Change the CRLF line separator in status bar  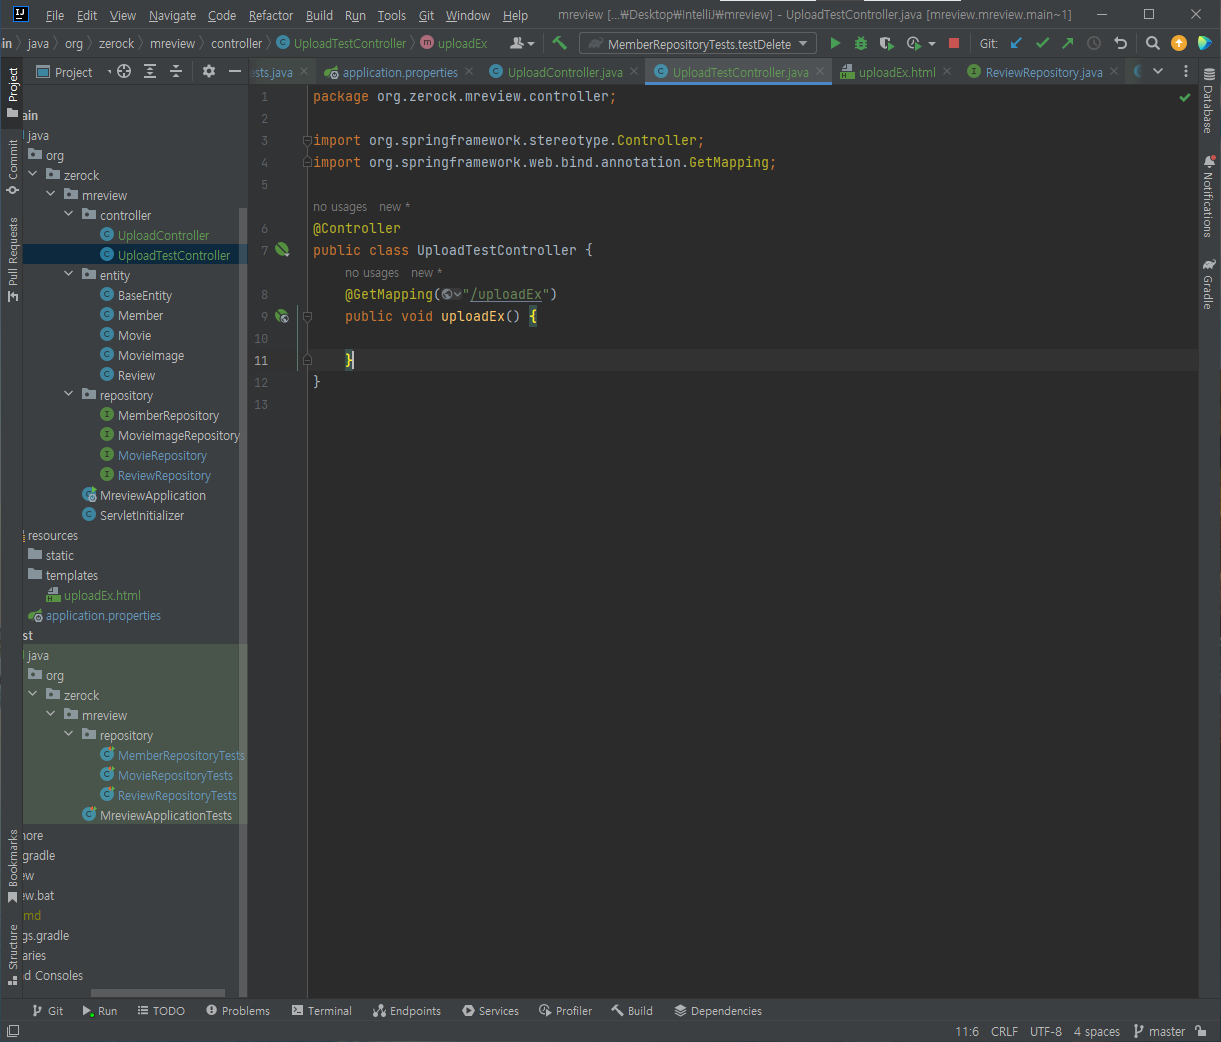point(1004,1031)
